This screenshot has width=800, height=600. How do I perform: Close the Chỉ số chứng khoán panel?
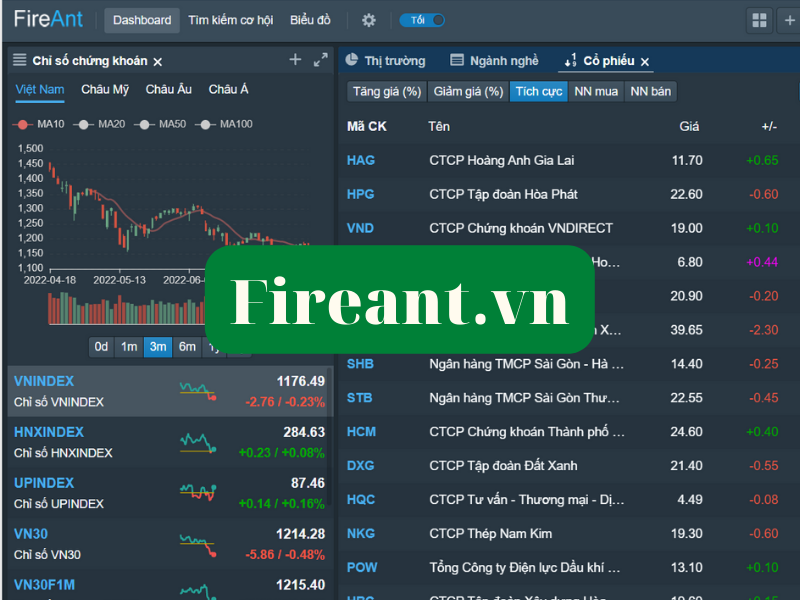pos(158,62)
